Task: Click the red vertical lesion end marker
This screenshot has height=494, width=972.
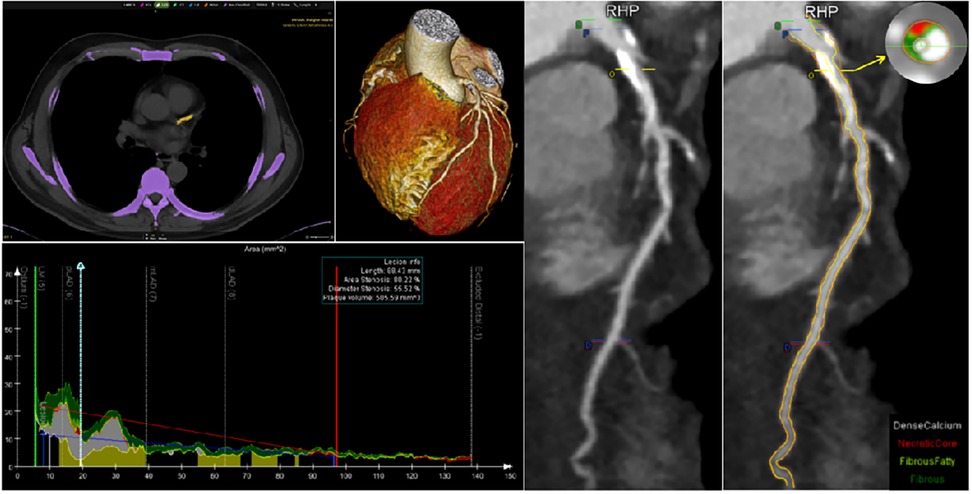Action: click(x=337, y=366)
